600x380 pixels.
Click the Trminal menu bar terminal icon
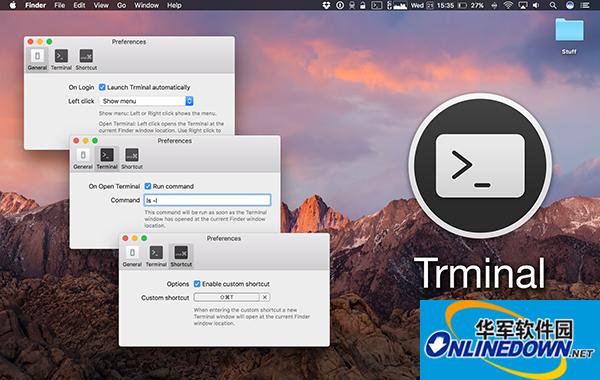pos(377,5)
